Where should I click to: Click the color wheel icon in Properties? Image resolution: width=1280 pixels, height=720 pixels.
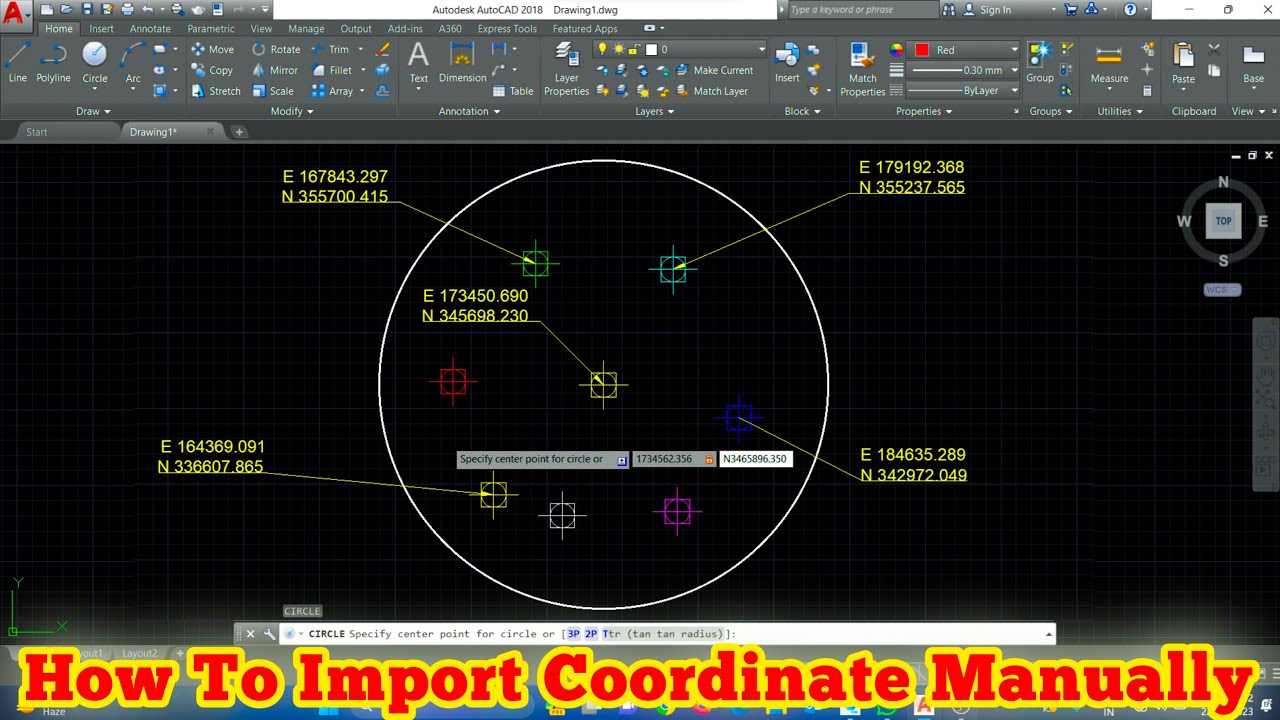click(x=896, y=49)
